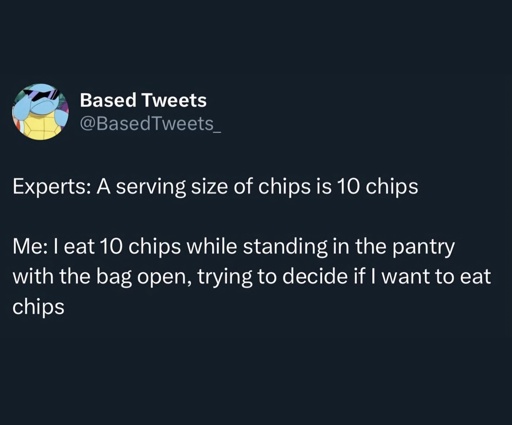Open the Based Tweets display name
Viewport: 512px width, 425px height.
(x=143, y=100)
